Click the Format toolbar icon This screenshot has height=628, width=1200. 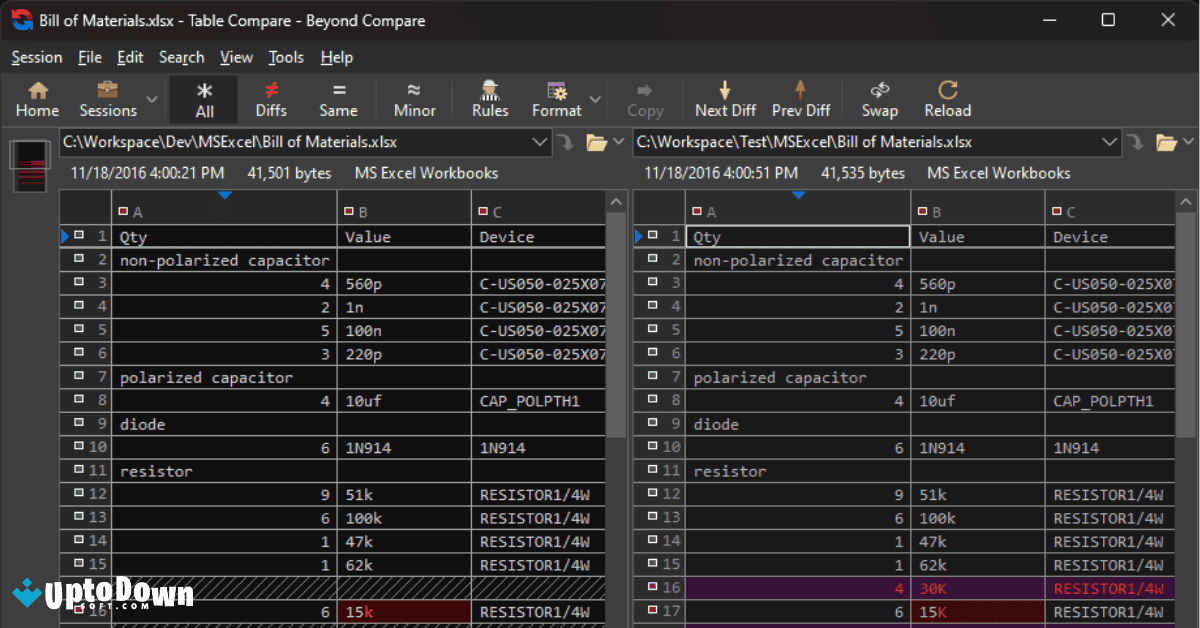point(556,98)
